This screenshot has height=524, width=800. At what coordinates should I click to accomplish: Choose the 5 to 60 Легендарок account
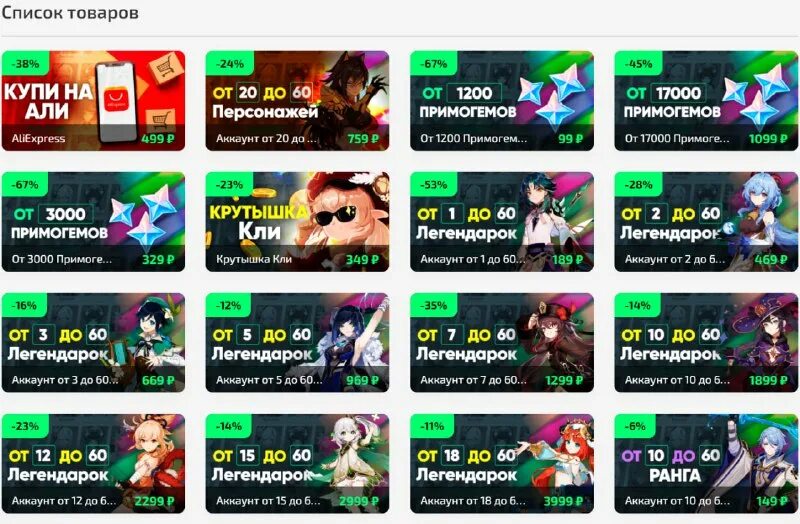pyautogui.click(x=297, y=342)
